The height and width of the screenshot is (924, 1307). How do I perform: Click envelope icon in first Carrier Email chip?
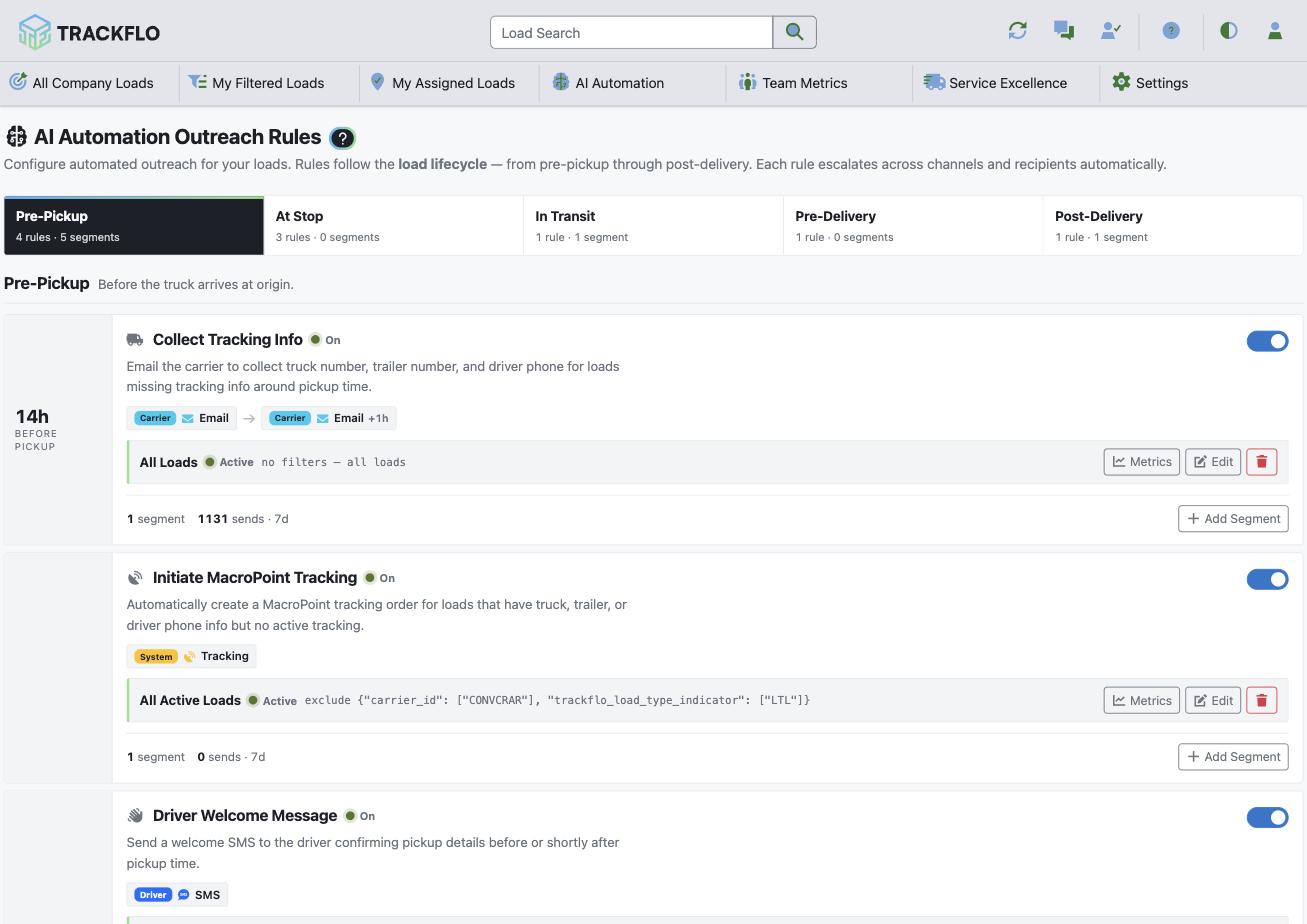tap(187, 418)
